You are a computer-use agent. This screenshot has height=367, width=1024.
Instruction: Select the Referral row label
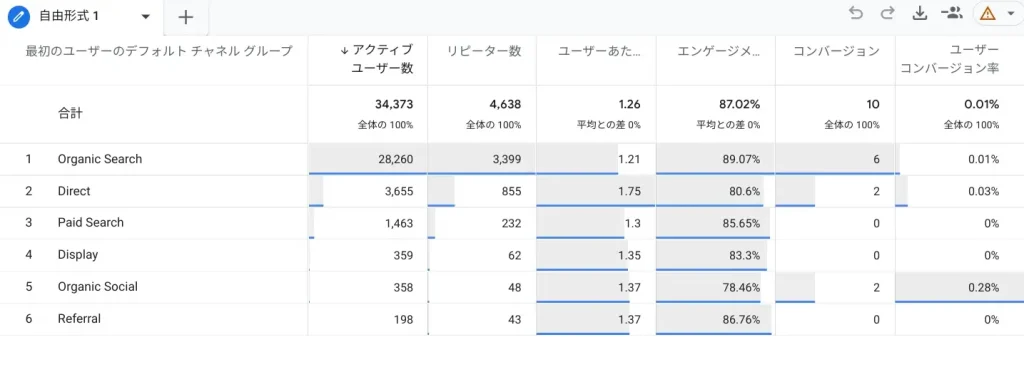[x=79, y=319]
